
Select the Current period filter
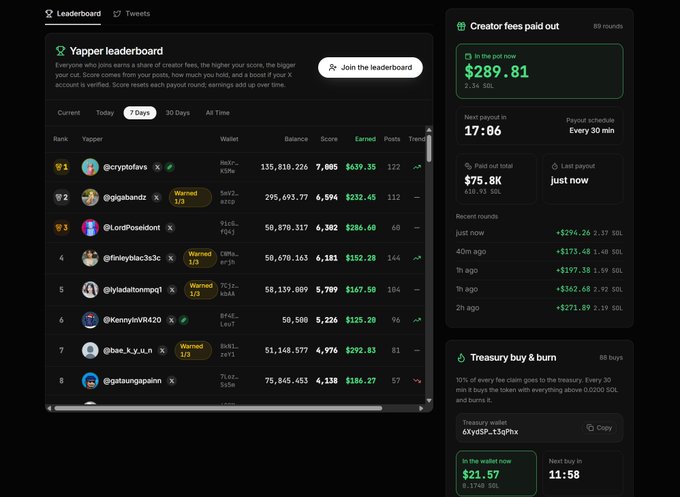pos(69,113)
